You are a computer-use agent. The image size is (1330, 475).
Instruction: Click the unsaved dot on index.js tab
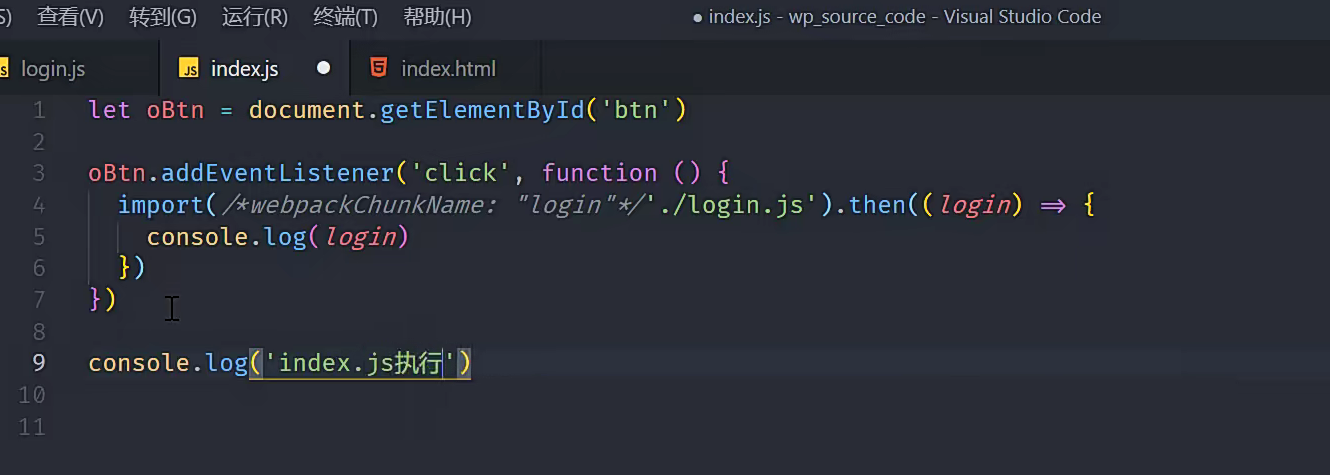point(323,68)
